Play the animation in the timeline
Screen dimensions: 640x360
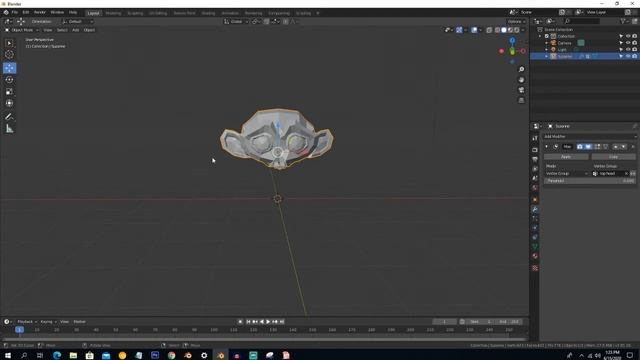pyautogui.click(x=268, y=322)
